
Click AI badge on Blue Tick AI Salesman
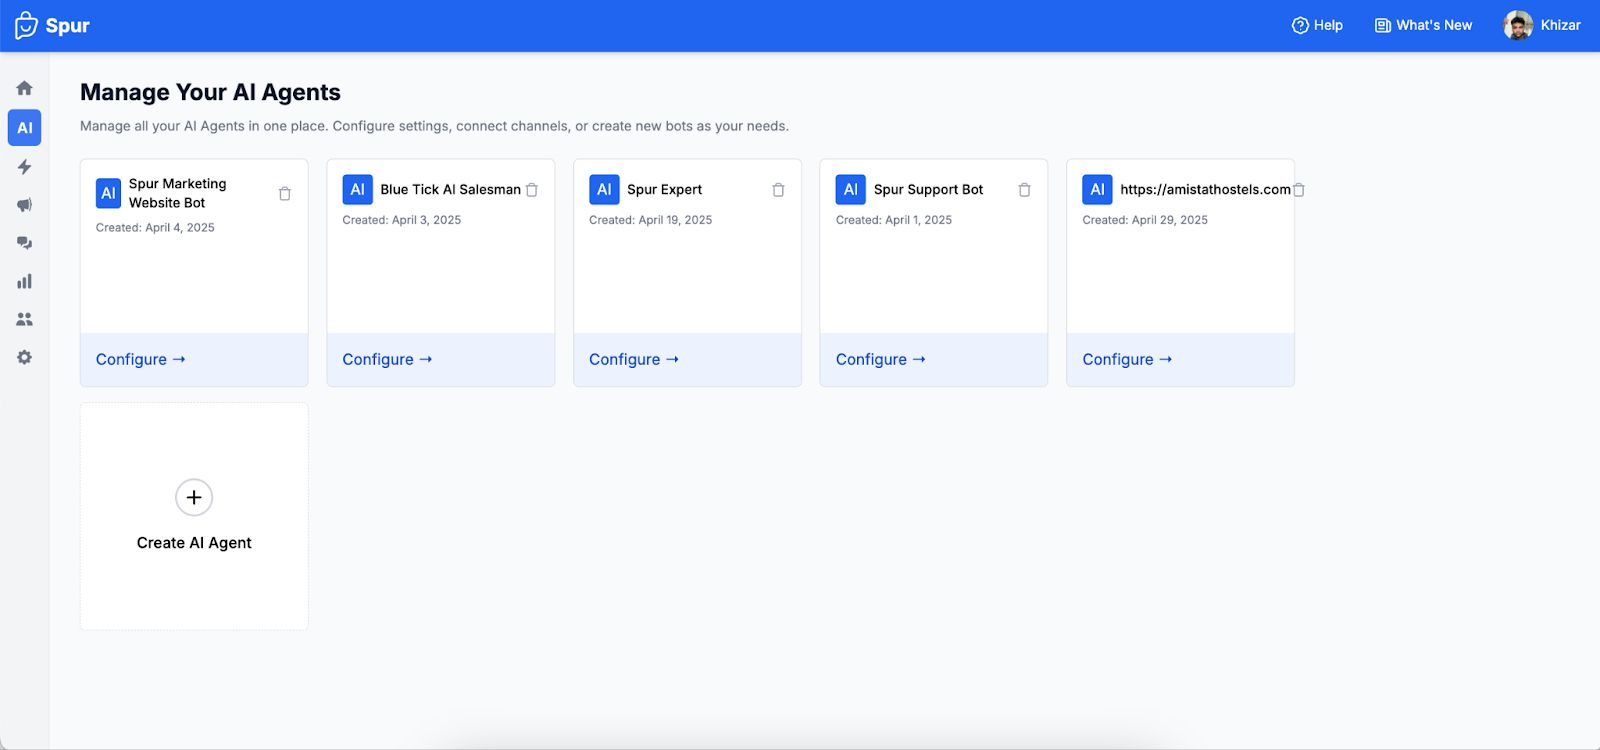pyautogui.click(x=357, y=190)
